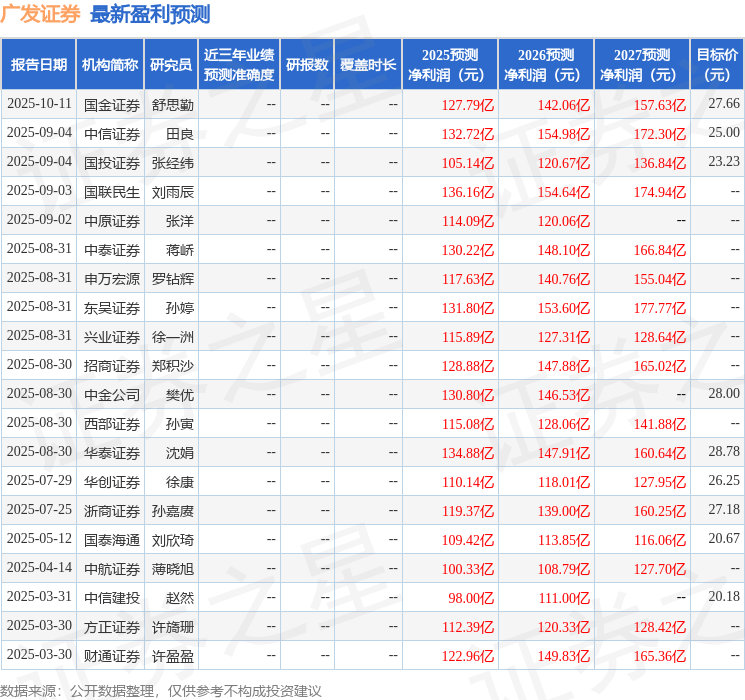Image resolution: width=745 pixels, height=700 pixels.
Task: Click analyst name 徐一洲
Action: (x=172, y=337)
